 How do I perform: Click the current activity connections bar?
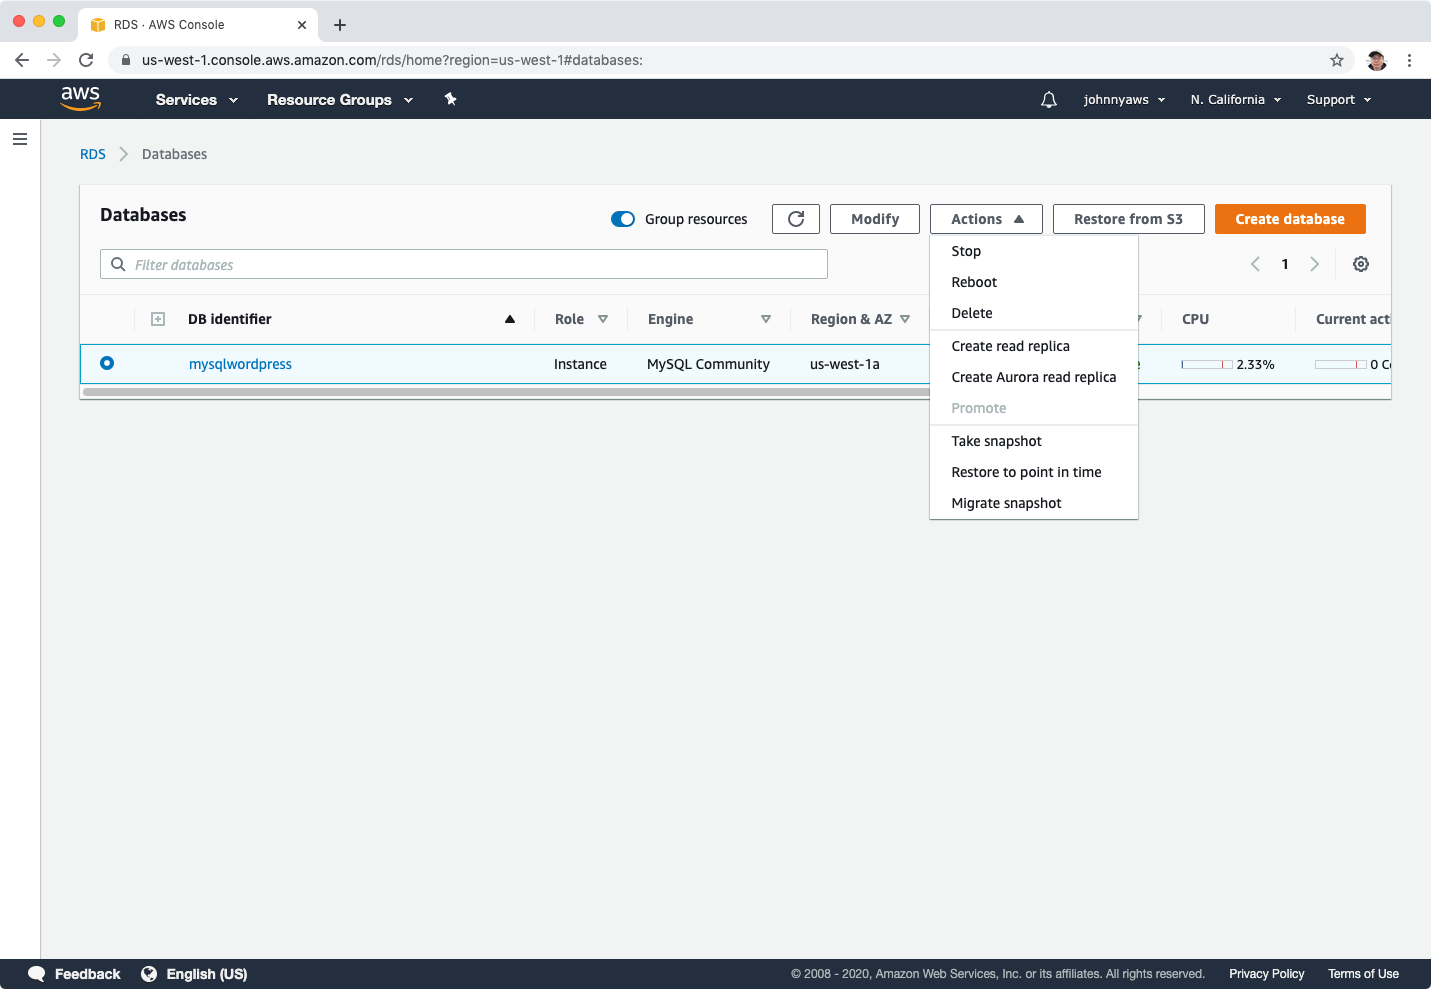(1341, 364)
